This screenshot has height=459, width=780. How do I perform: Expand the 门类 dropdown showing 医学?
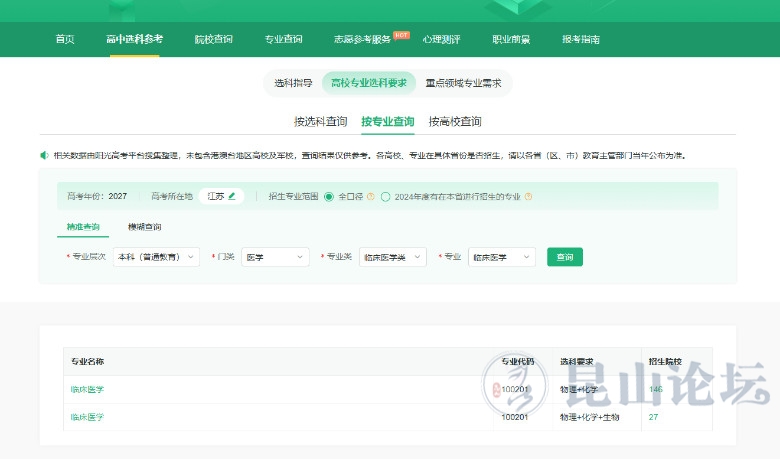275,257
